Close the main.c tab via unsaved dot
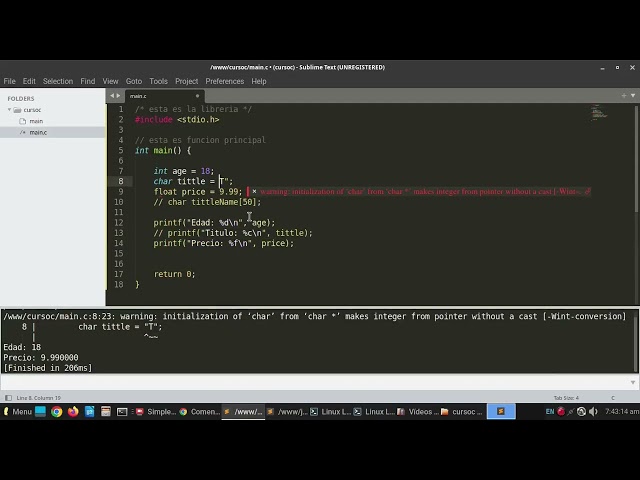 [x=197, y=96]
